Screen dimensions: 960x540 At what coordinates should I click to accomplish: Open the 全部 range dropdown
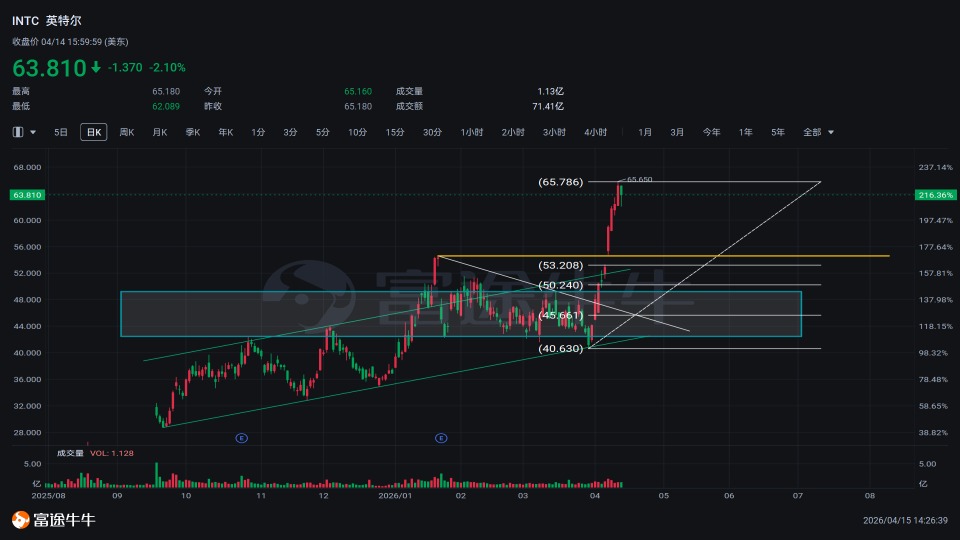click(x=819, y=132)
